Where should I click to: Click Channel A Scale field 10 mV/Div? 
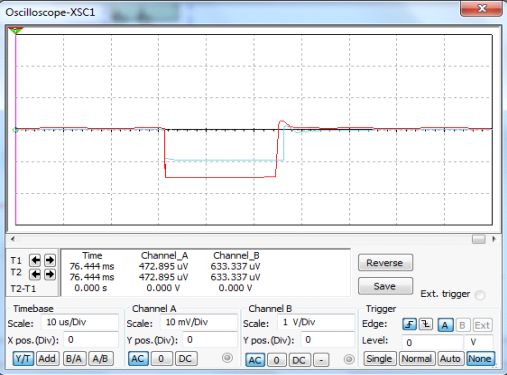coord(199,322)
